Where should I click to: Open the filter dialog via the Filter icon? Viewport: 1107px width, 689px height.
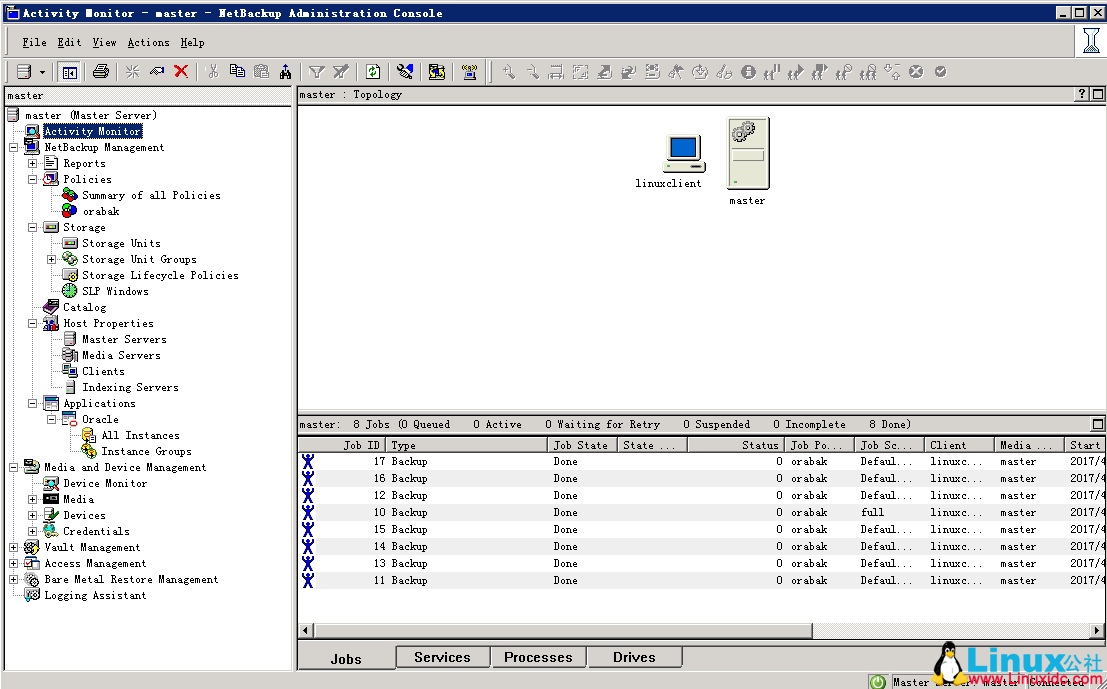click(x=316, y=71)
